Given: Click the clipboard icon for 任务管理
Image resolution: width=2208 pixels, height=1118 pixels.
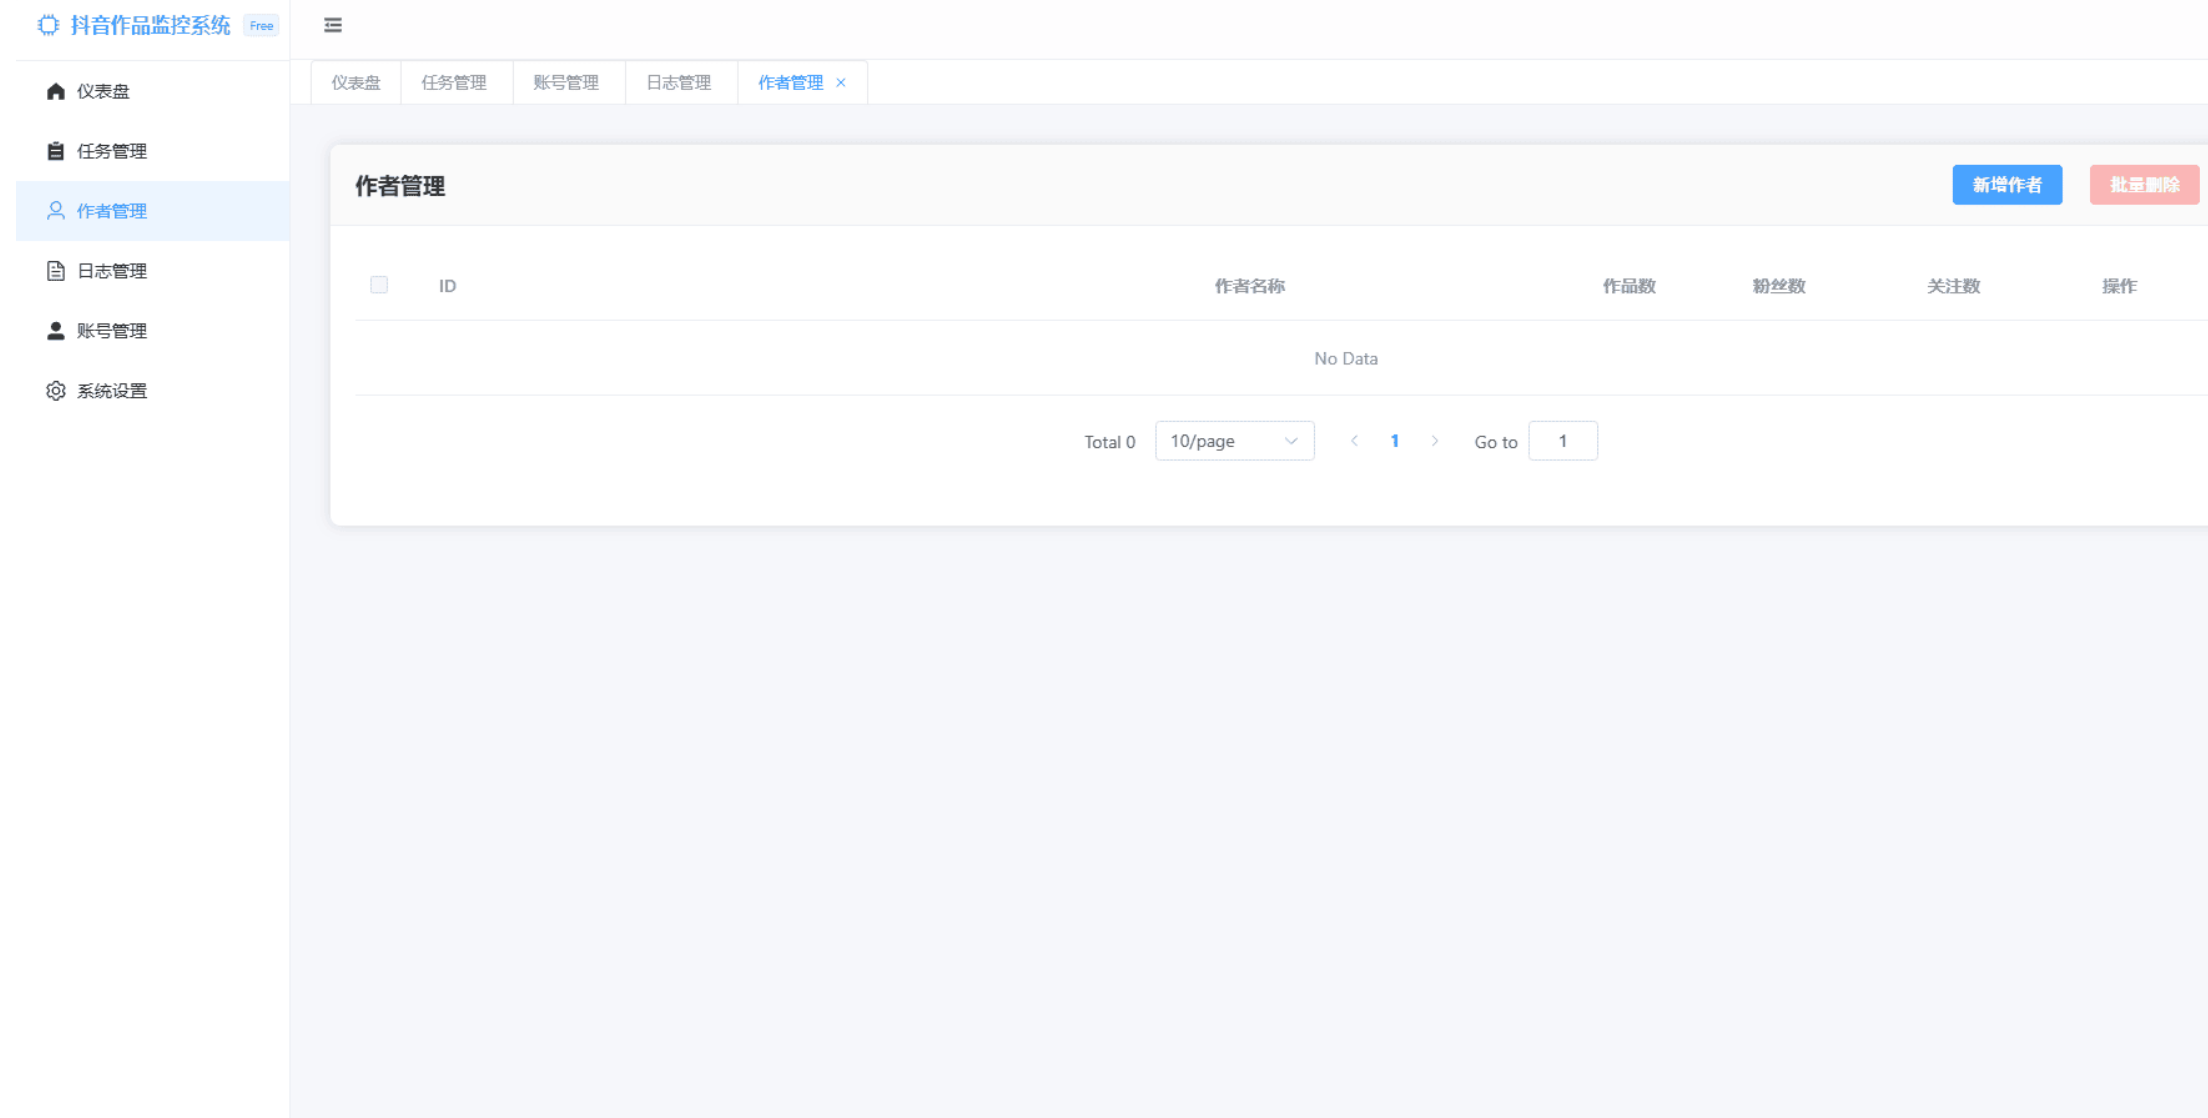Looking at the screenshot, I should pyautogui.click(x=56, y=151).
